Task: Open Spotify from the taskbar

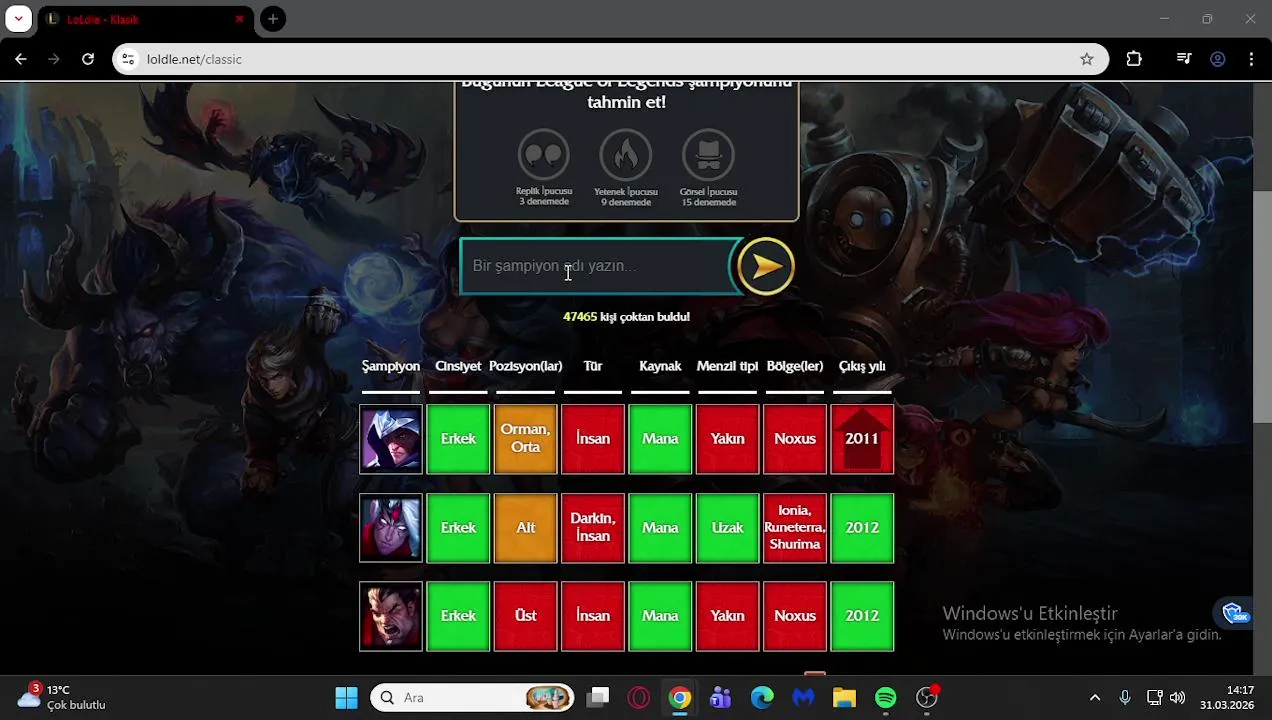Action: (x=886, y=698)
